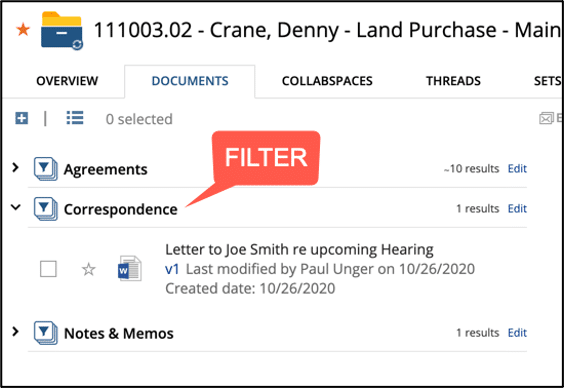This screenshot has height=389, width=564.
Task: Click the workspace folder icon in header
Action: (x=62, y=31)
